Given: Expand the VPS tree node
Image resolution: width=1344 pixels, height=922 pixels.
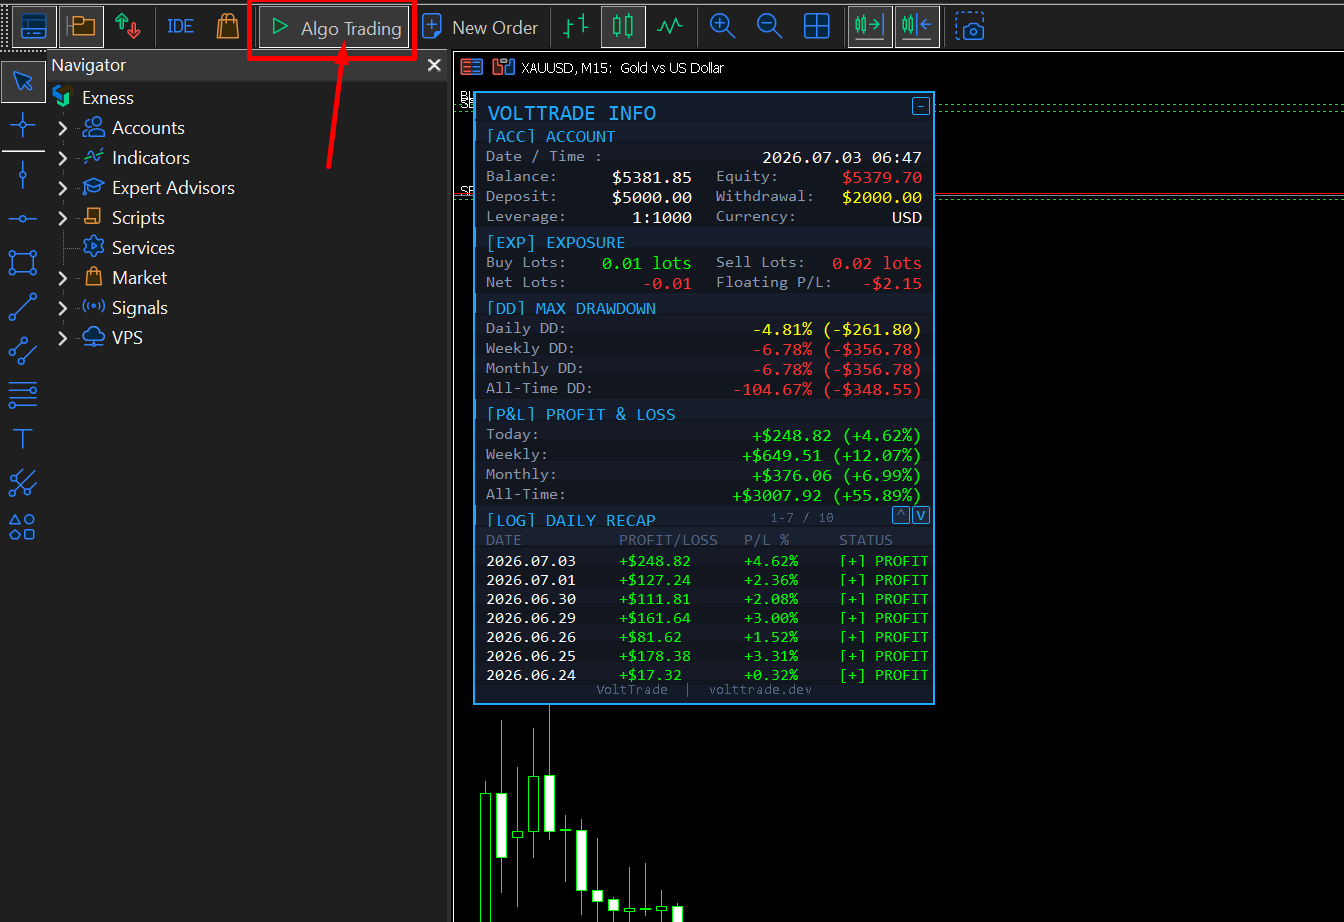Looking at the screenshot, I should [x=63, y=338].
